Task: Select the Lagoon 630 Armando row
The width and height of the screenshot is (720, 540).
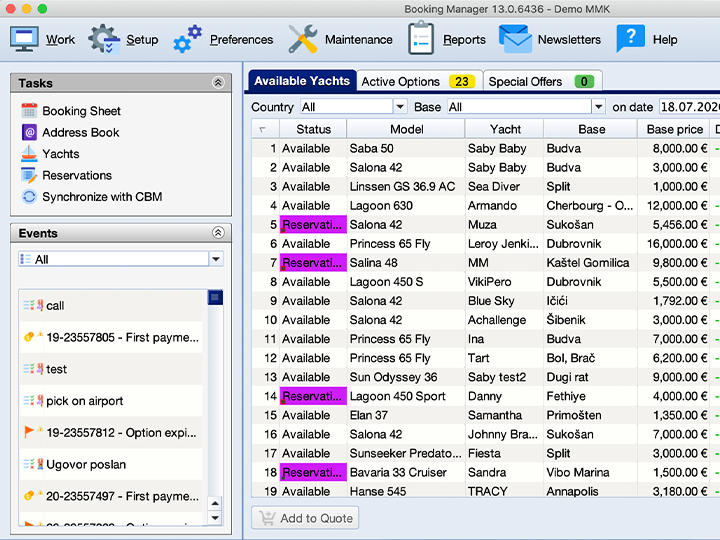Action: click(486, 205)
